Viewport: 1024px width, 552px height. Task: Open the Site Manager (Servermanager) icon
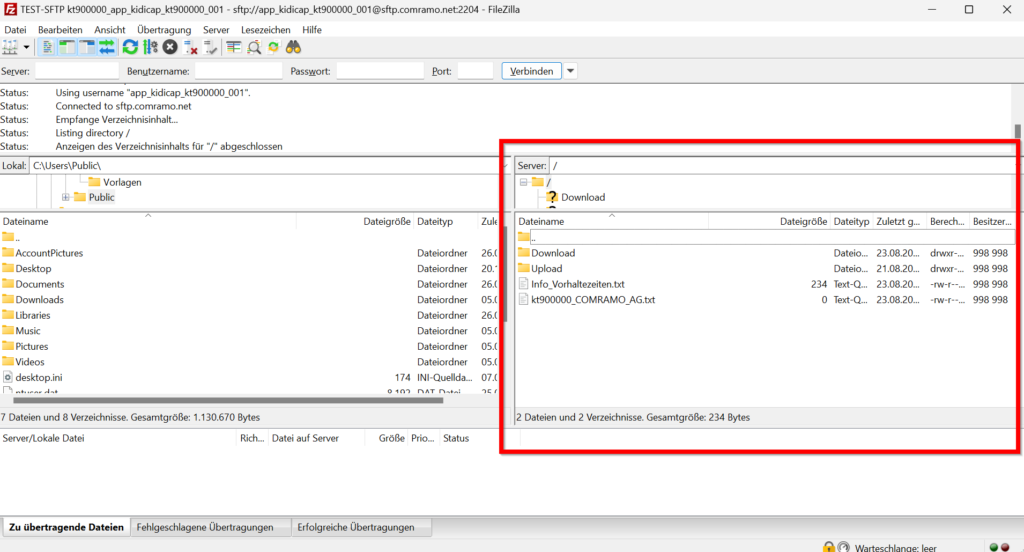coord(10,47)
